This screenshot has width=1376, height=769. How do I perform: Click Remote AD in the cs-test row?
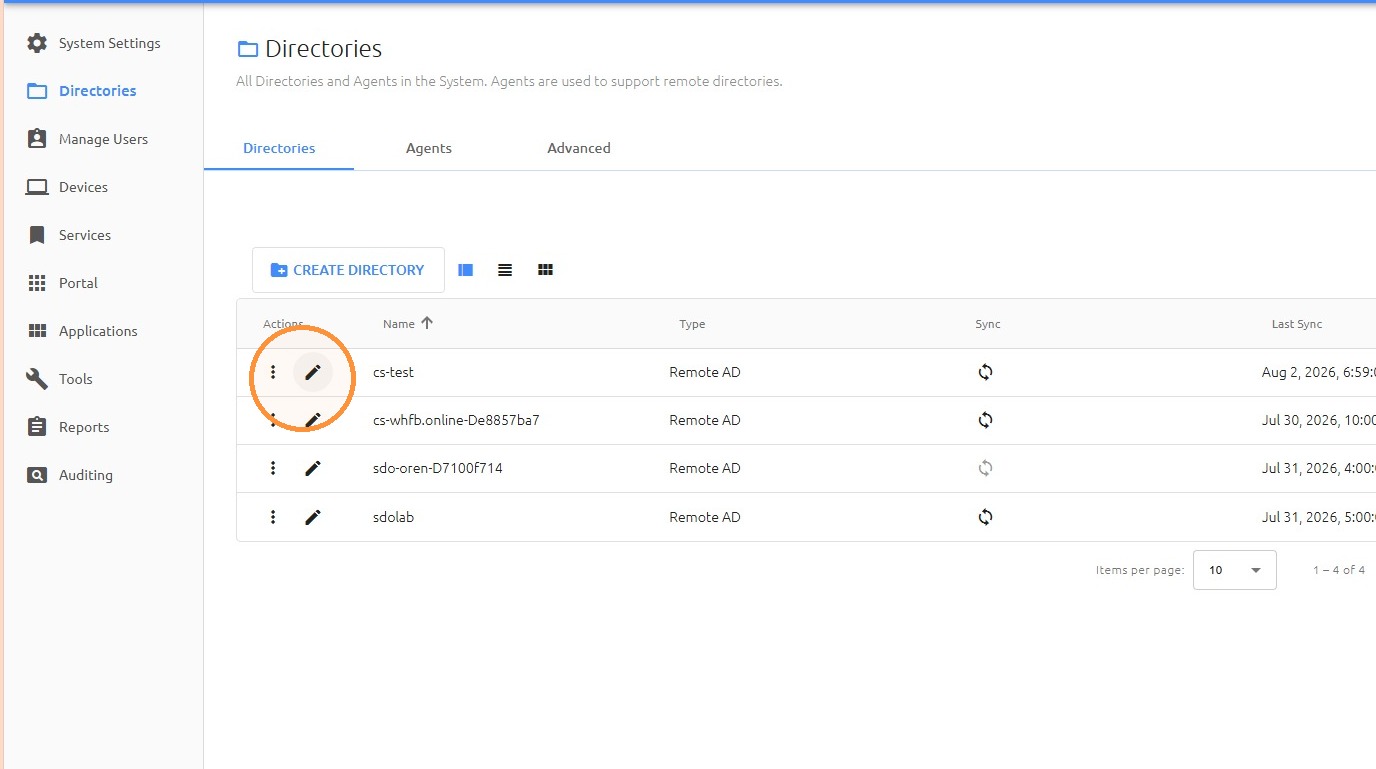(705, 372)
